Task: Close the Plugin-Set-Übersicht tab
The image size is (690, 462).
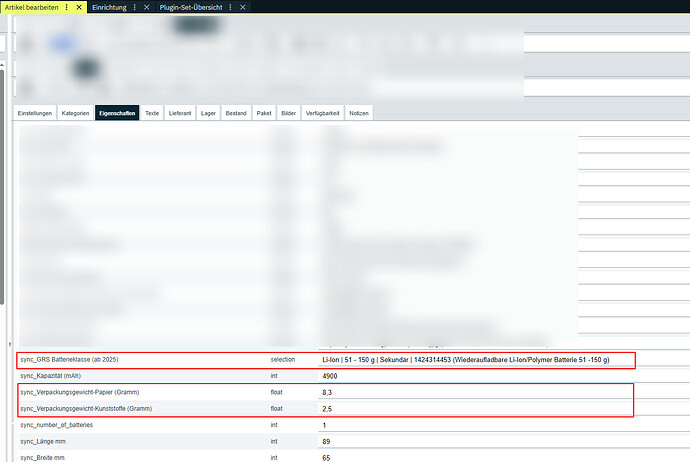Action: coord(244,7)
